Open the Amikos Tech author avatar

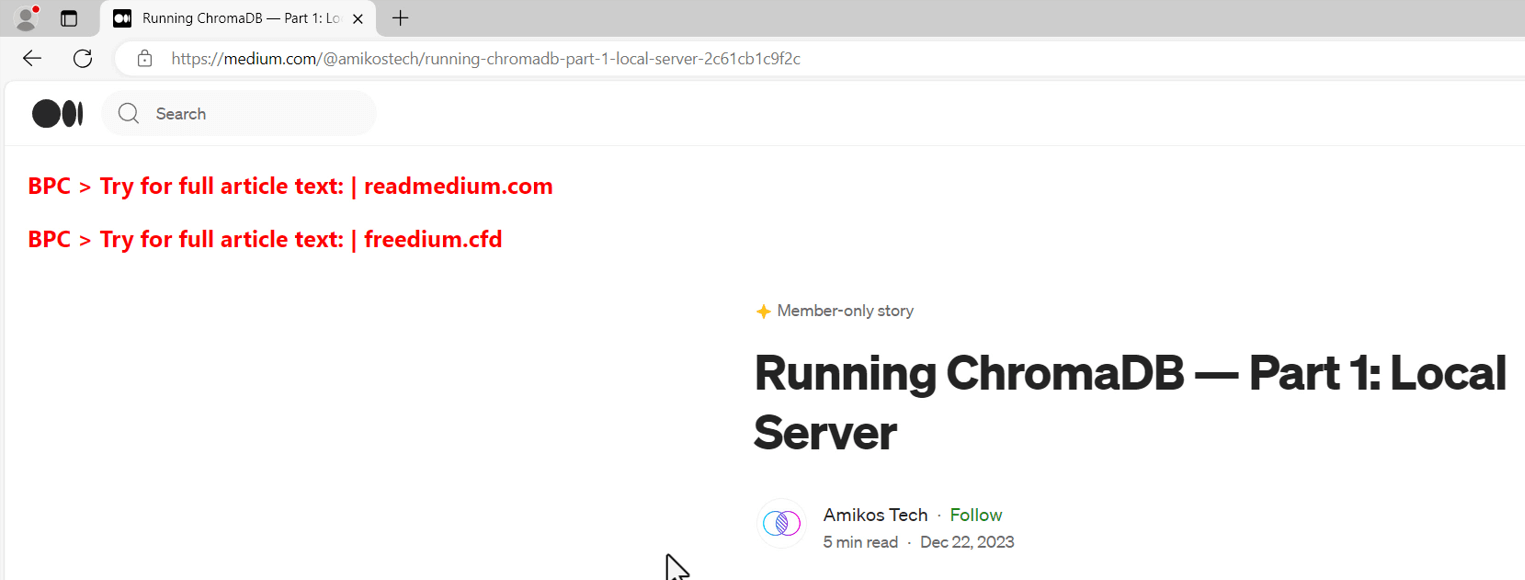coord(781,523)
